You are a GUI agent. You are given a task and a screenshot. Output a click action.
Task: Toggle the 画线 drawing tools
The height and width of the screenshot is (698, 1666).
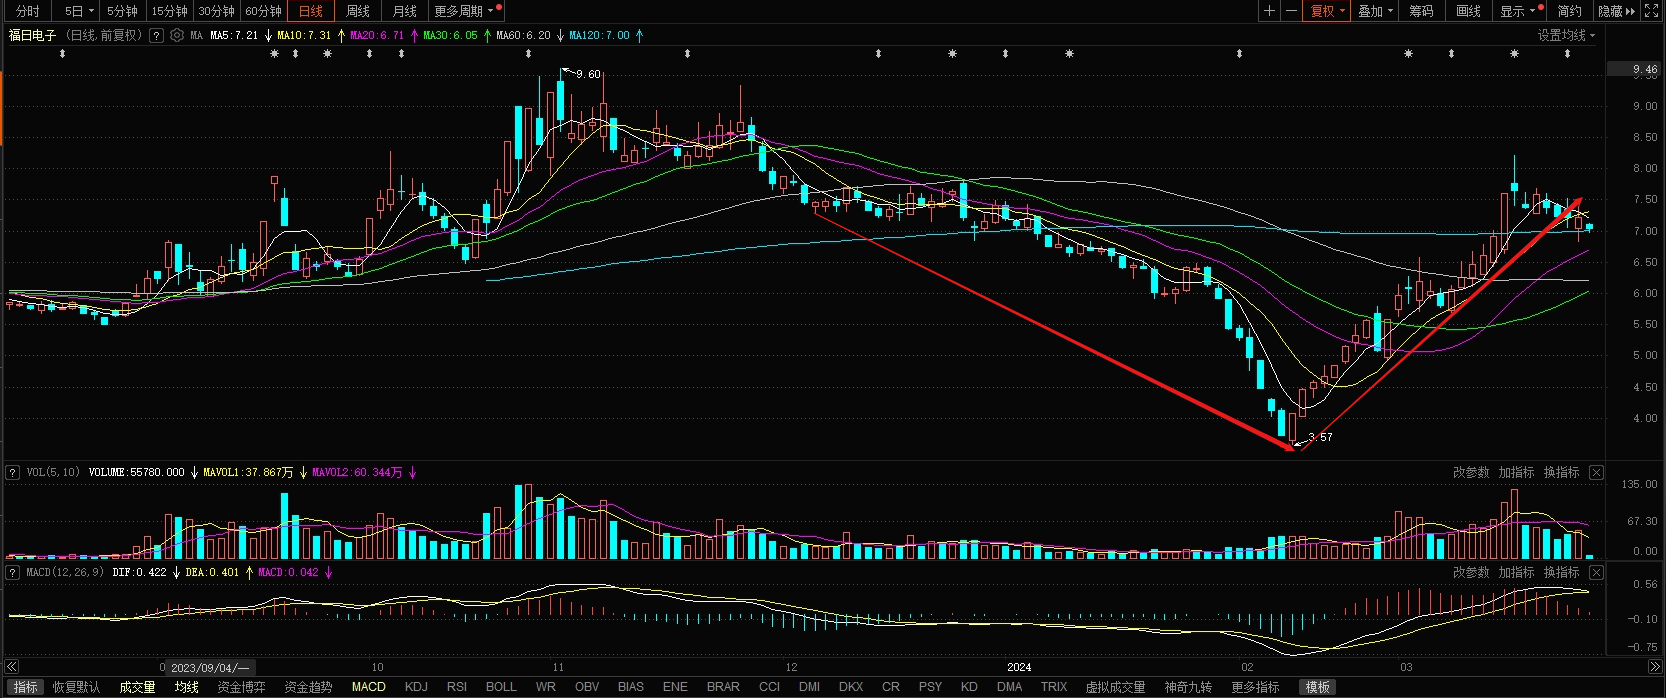(1468, 11)
